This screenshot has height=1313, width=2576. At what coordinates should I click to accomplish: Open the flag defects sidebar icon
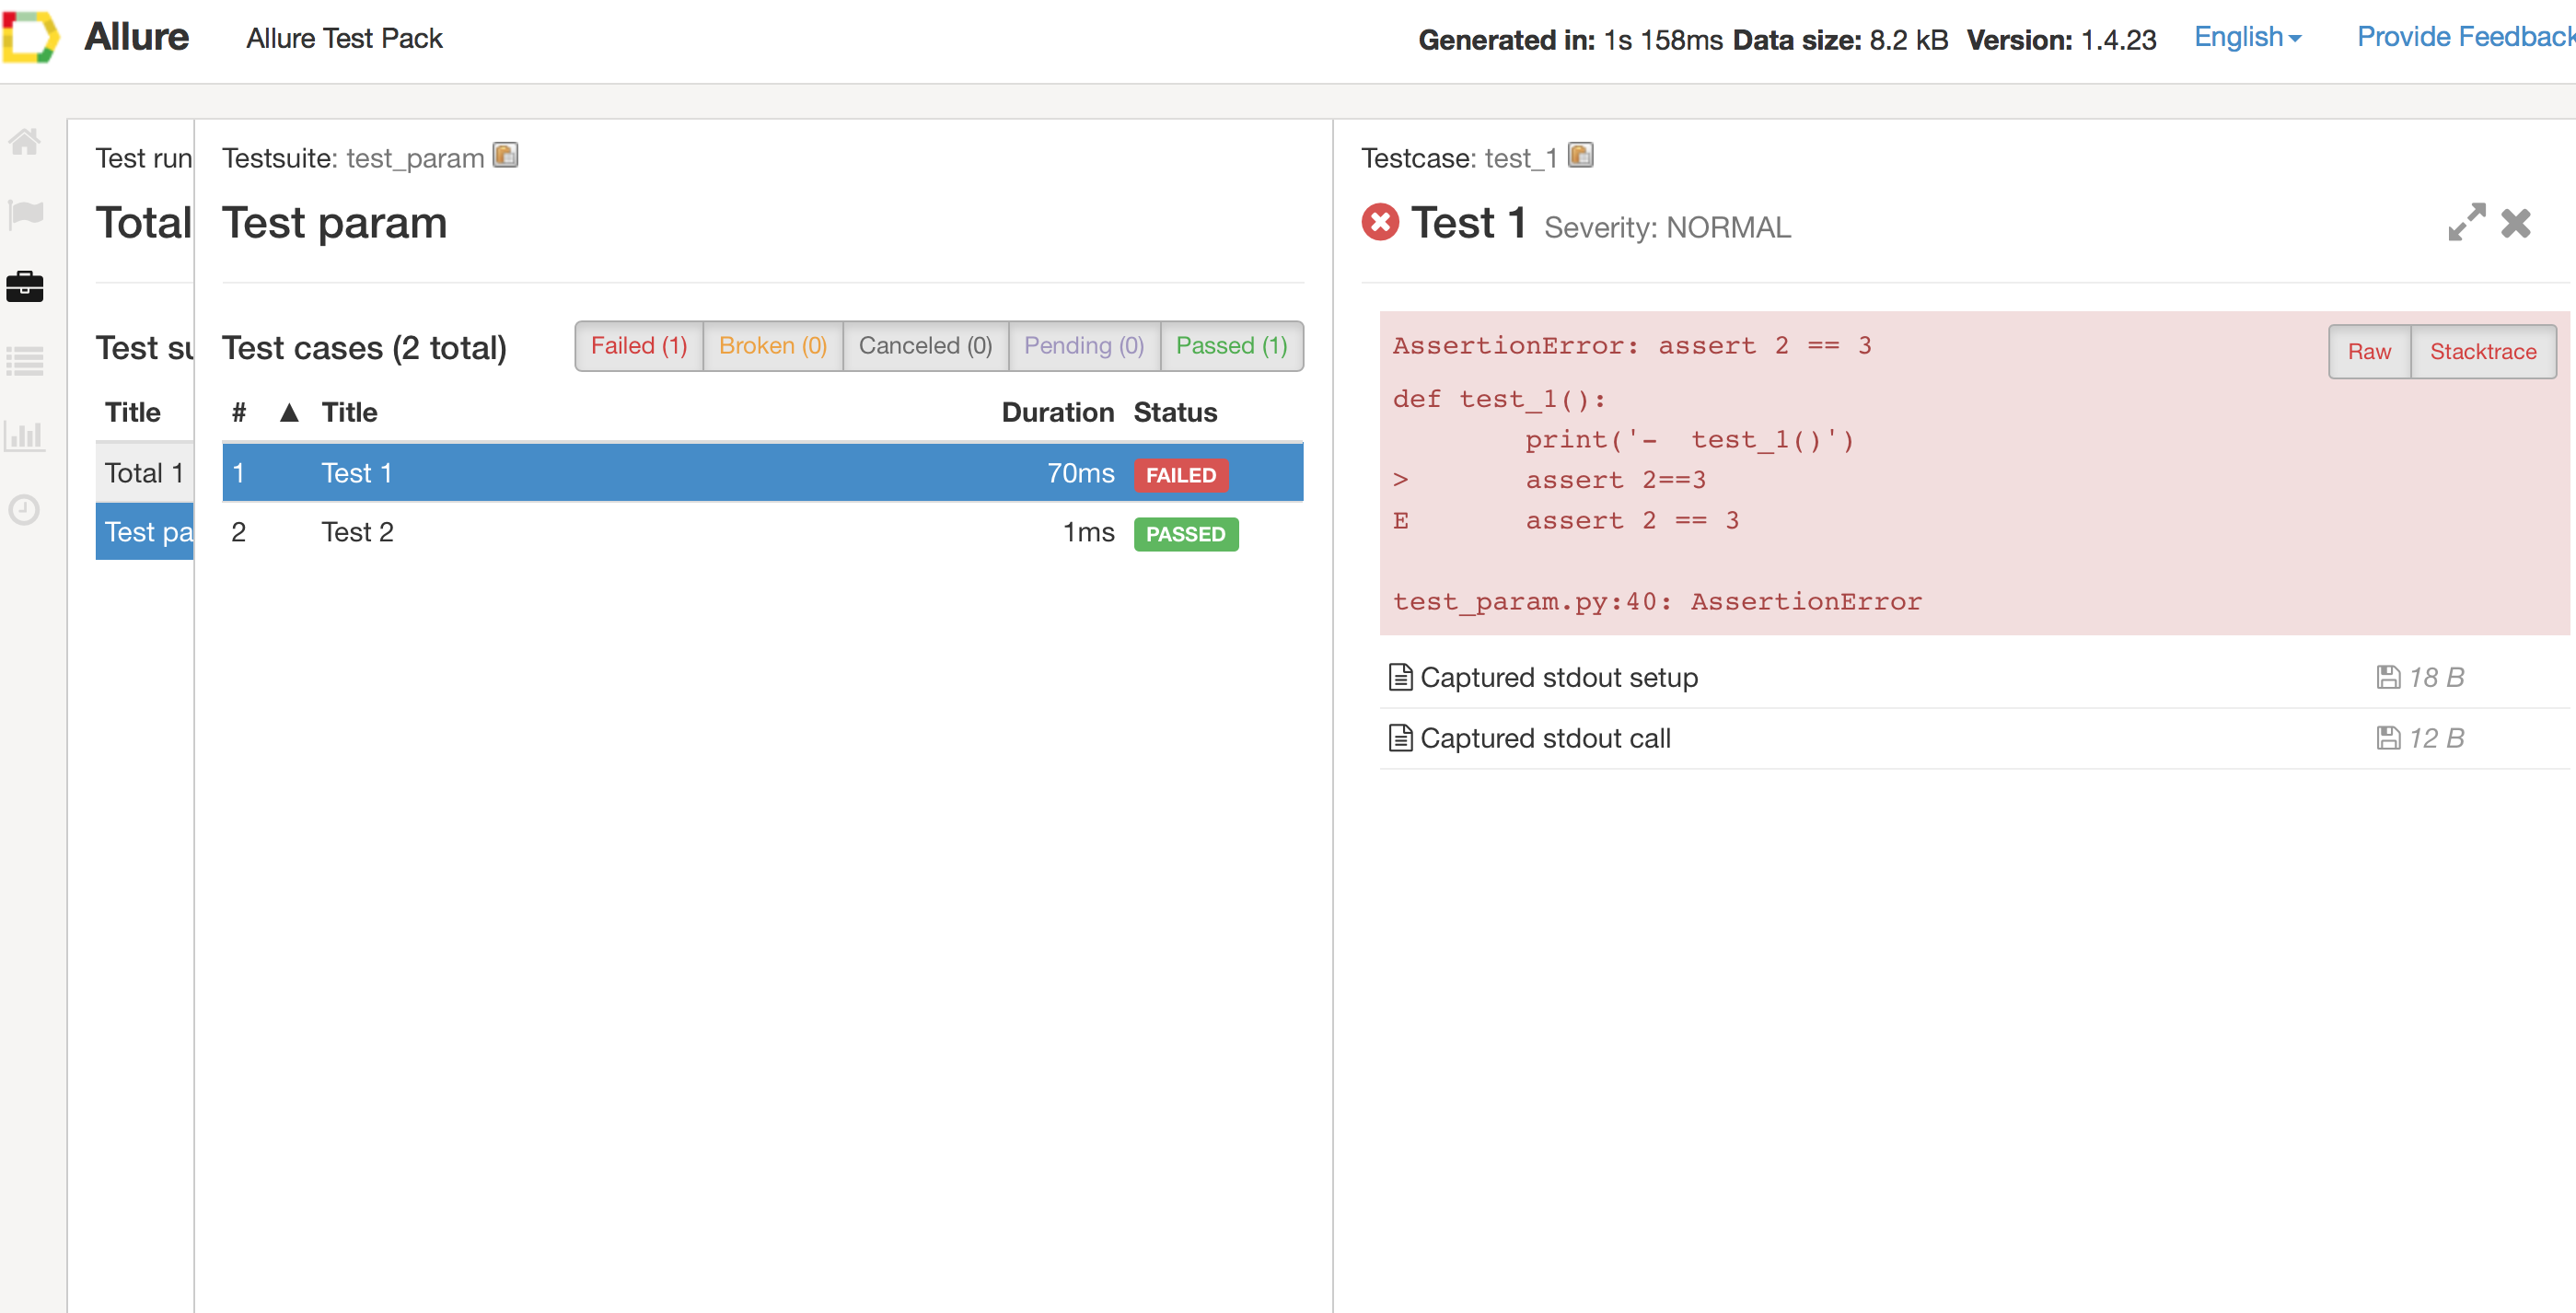(25, 213)
